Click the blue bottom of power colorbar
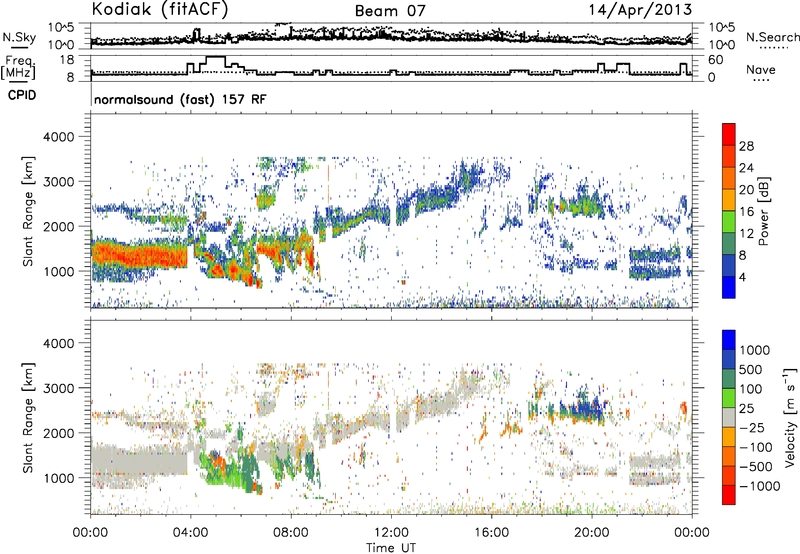The width and height of the screenshot is (800, 554). [729, 287]
